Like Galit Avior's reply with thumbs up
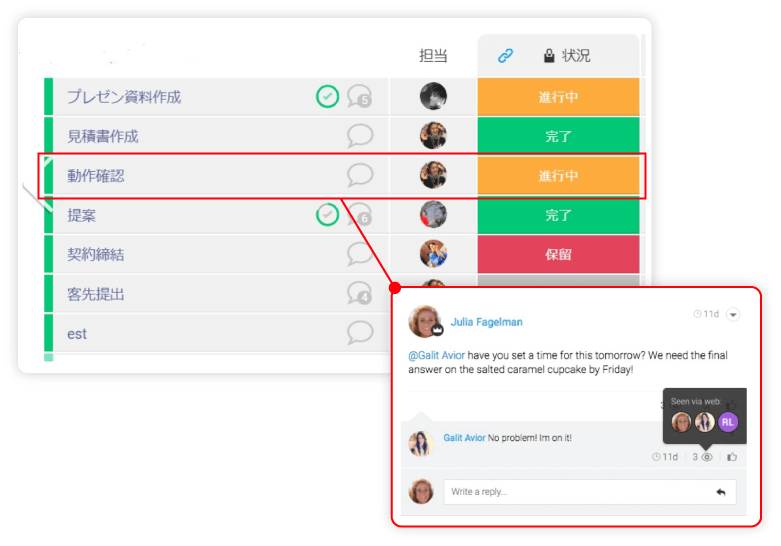This screenshot has width=781, height=546. pos(732,457)
